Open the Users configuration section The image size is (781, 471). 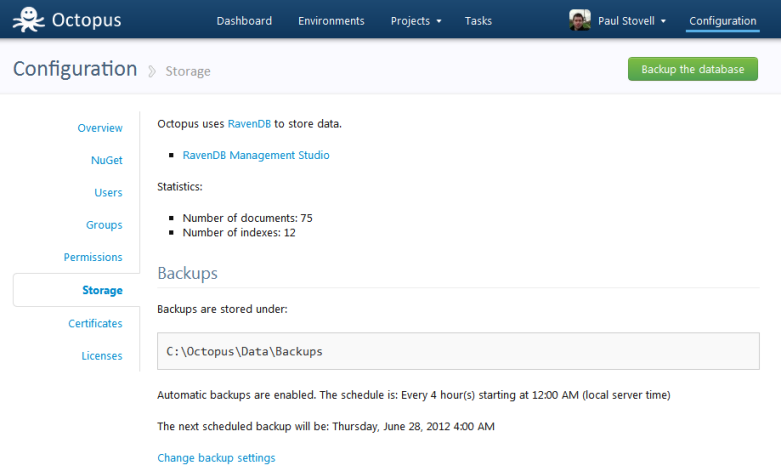(x=108, y=193)
